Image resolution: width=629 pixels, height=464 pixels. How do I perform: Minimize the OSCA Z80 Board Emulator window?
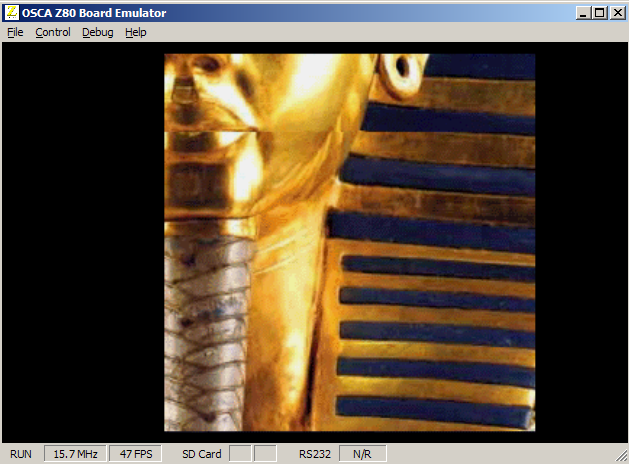point(583,13)
